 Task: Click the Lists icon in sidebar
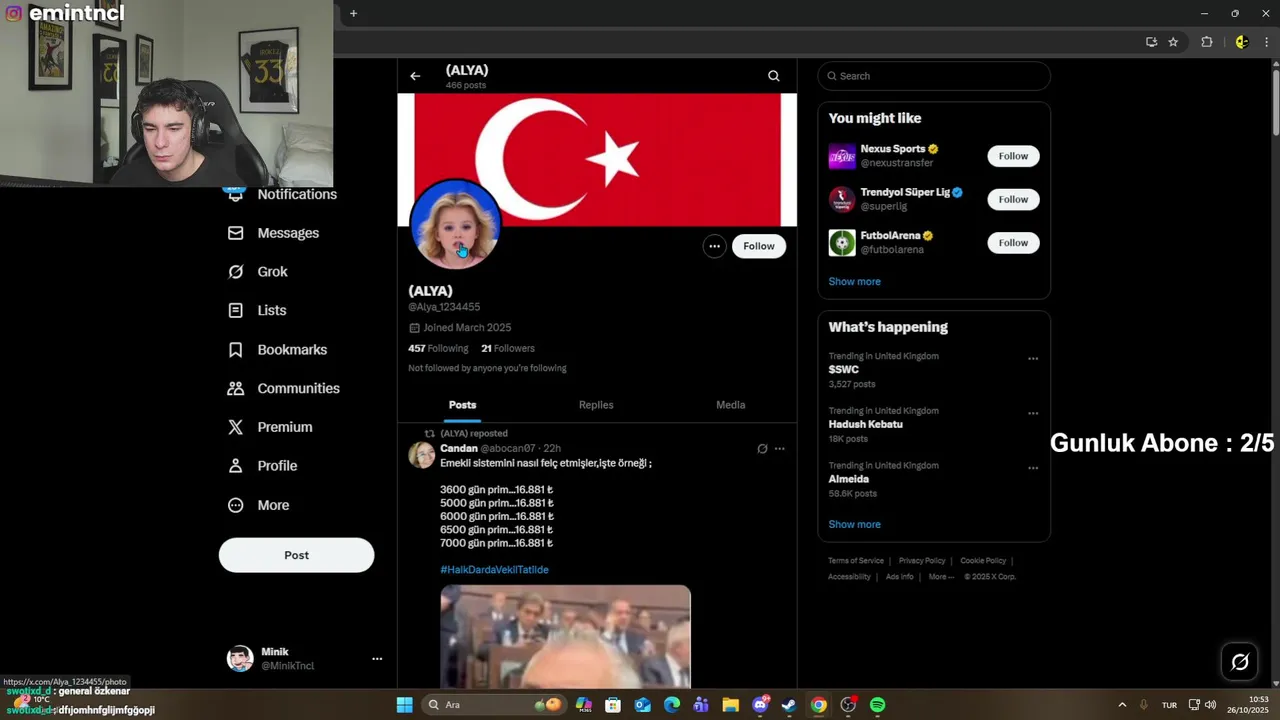[x=236, y=311]
